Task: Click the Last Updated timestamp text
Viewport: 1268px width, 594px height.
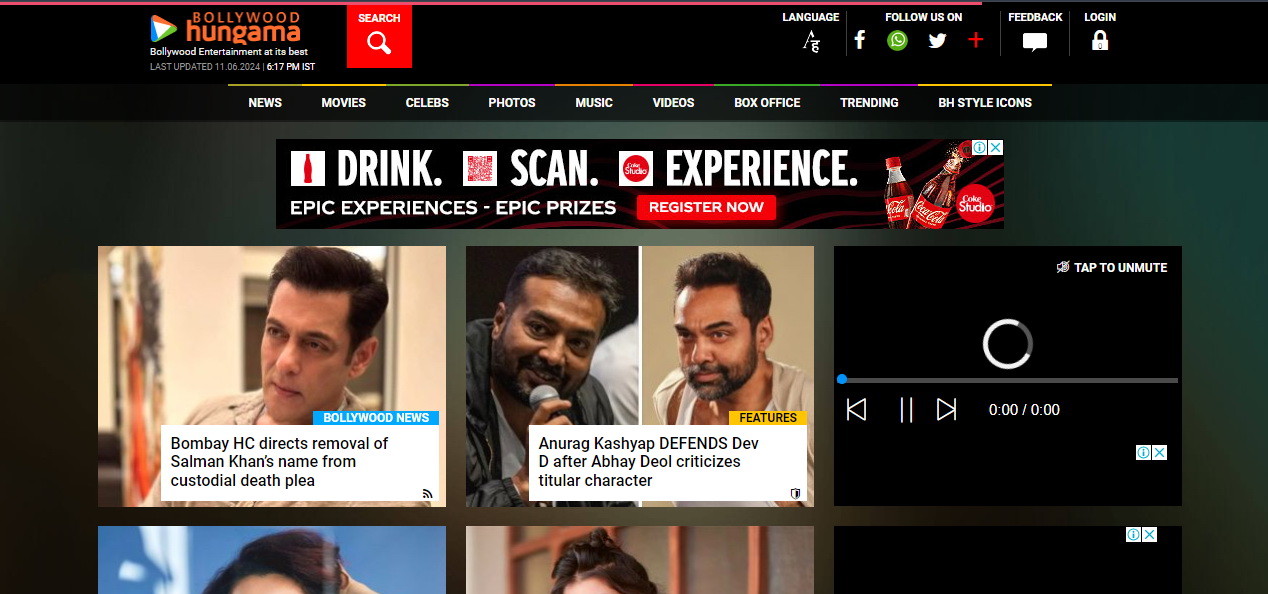Action: (x=232, y=67)
